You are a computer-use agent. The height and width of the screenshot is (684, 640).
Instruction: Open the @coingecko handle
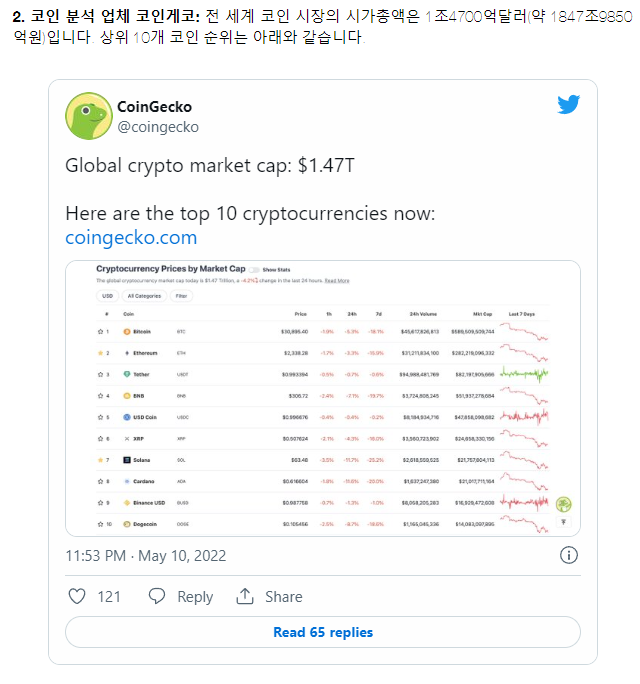[158, 127]
